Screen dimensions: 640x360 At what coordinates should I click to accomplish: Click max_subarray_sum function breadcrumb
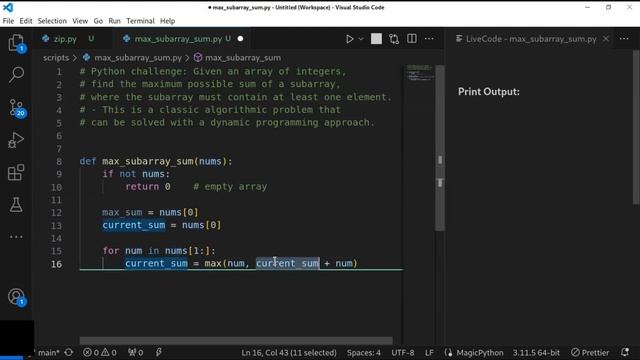pyautogui.click(x=243, y=58)
